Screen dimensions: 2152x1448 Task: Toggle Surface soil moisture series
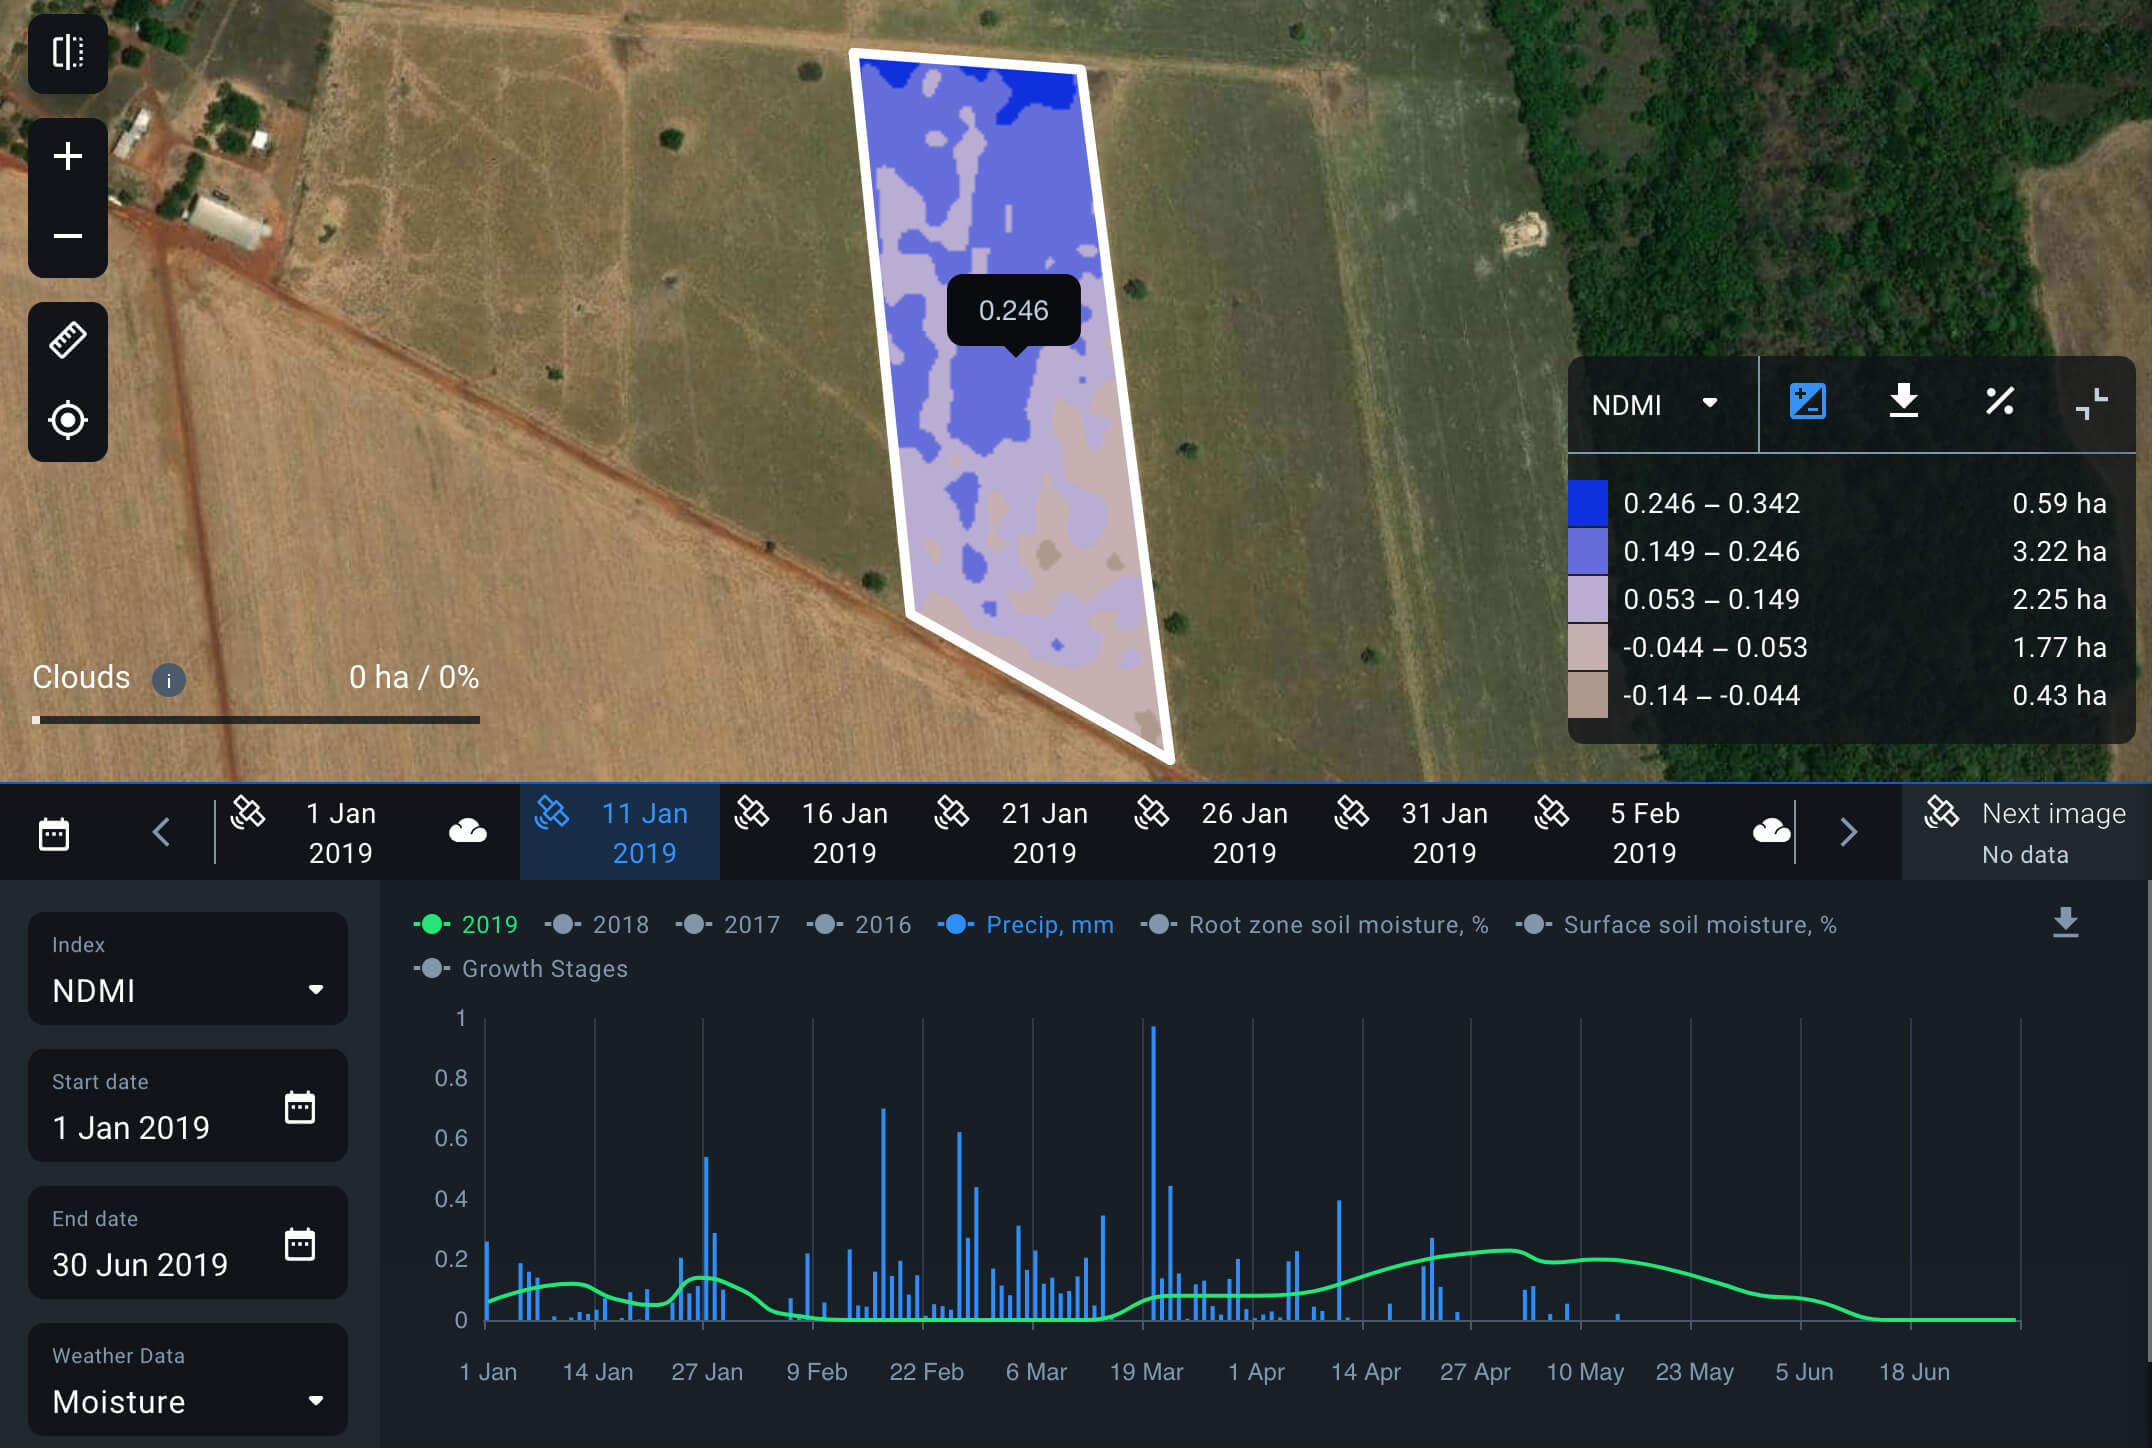pyautogui.click(x=1676, y=924)
